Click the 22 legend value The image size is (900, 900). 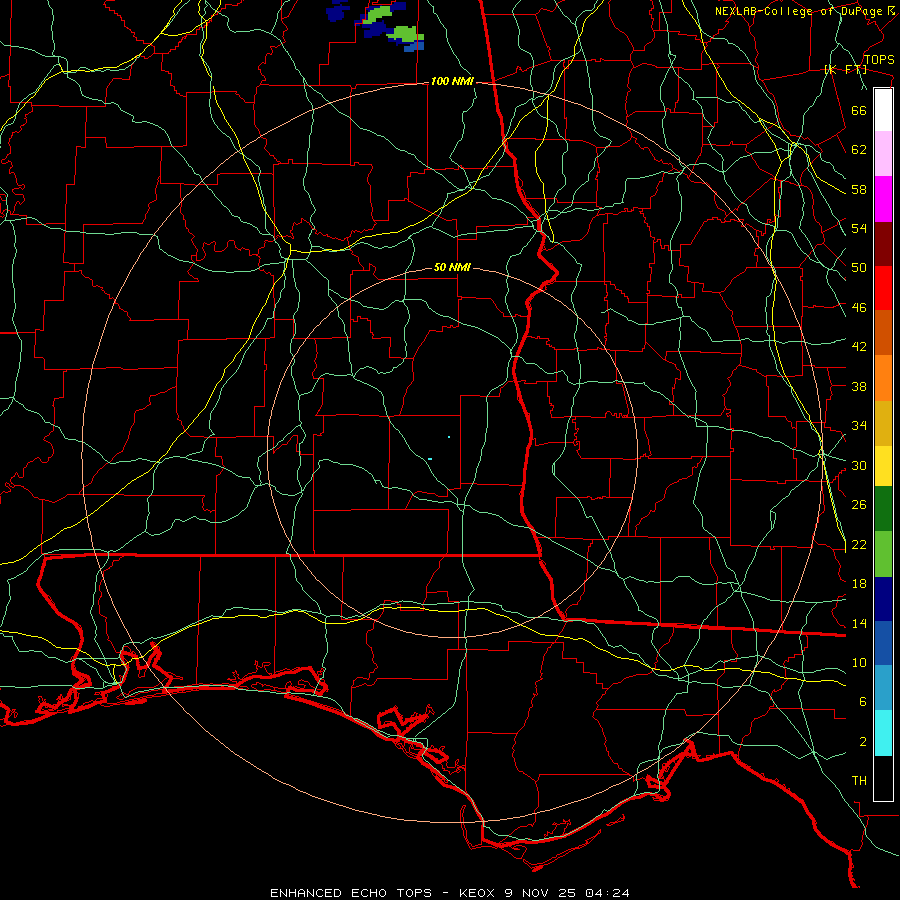tap(859, 545)
